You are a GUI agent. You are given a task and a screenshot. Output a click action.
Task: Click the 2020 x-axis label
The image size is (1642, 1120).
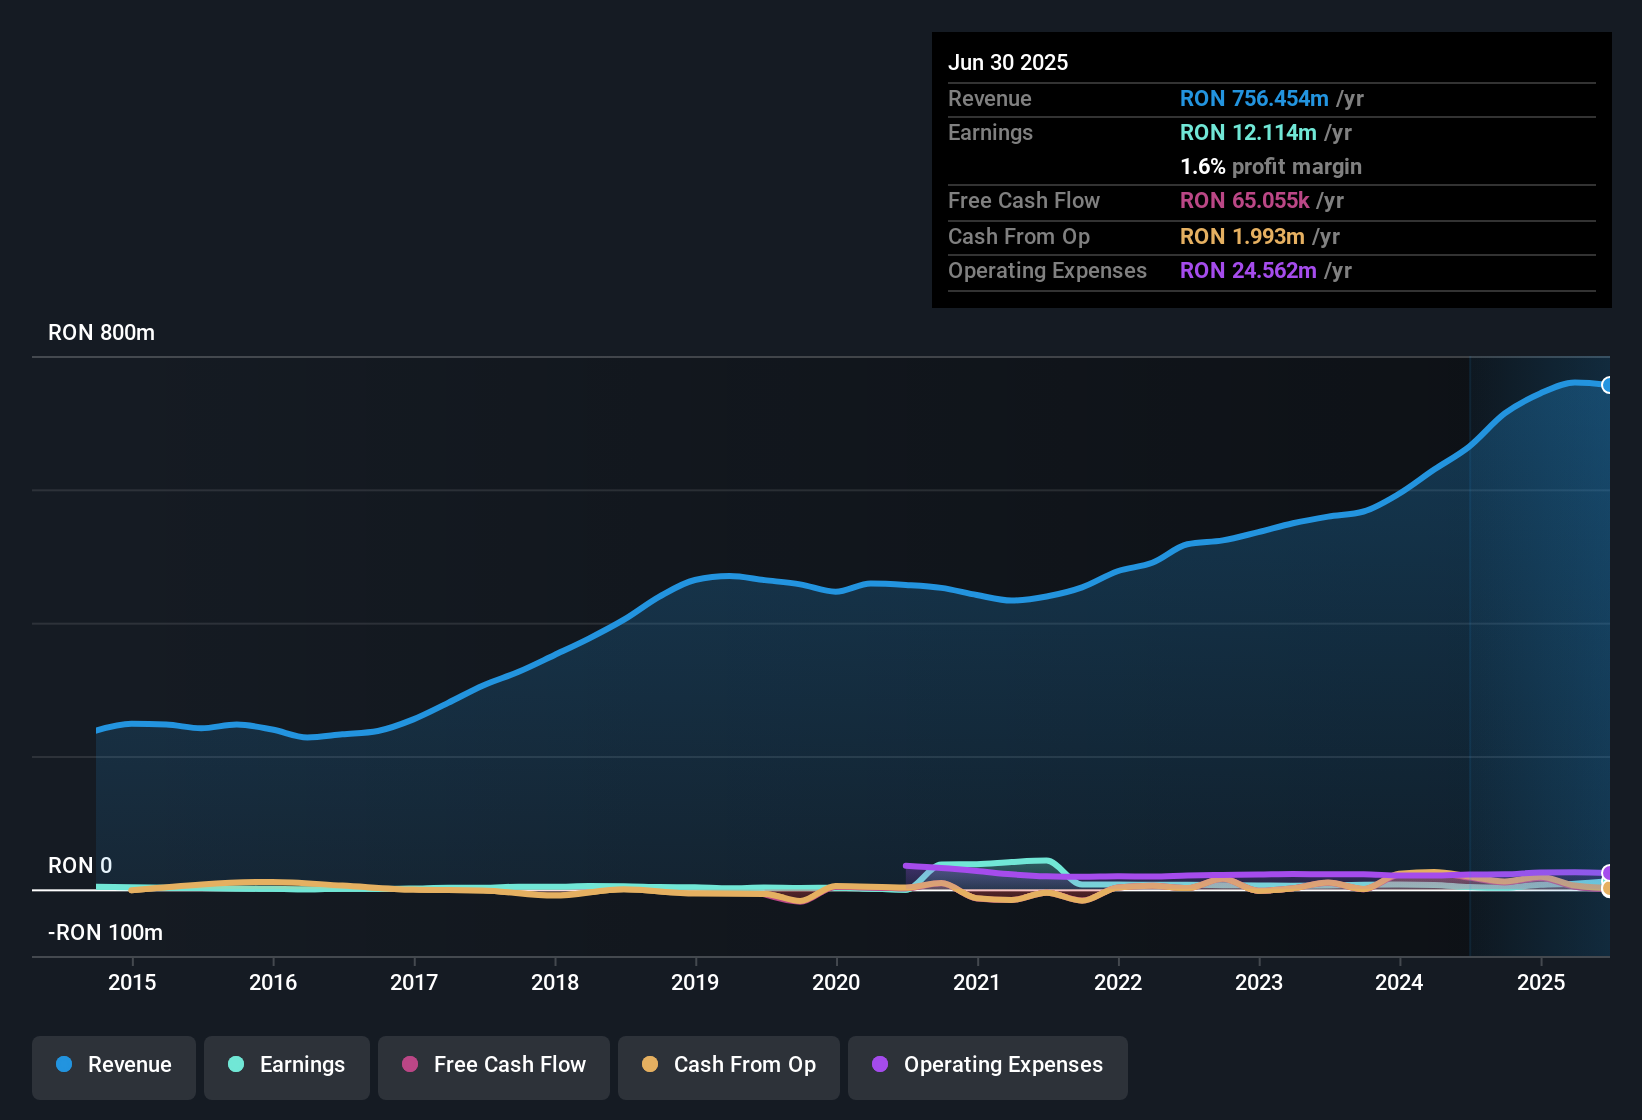click(836, 982)
